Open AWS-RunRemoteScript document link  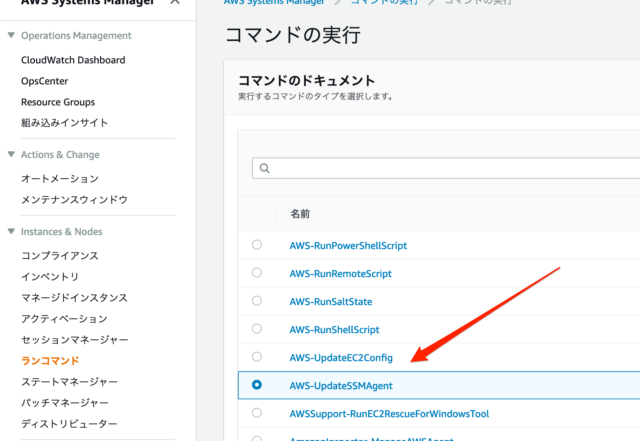coord(340,274)
